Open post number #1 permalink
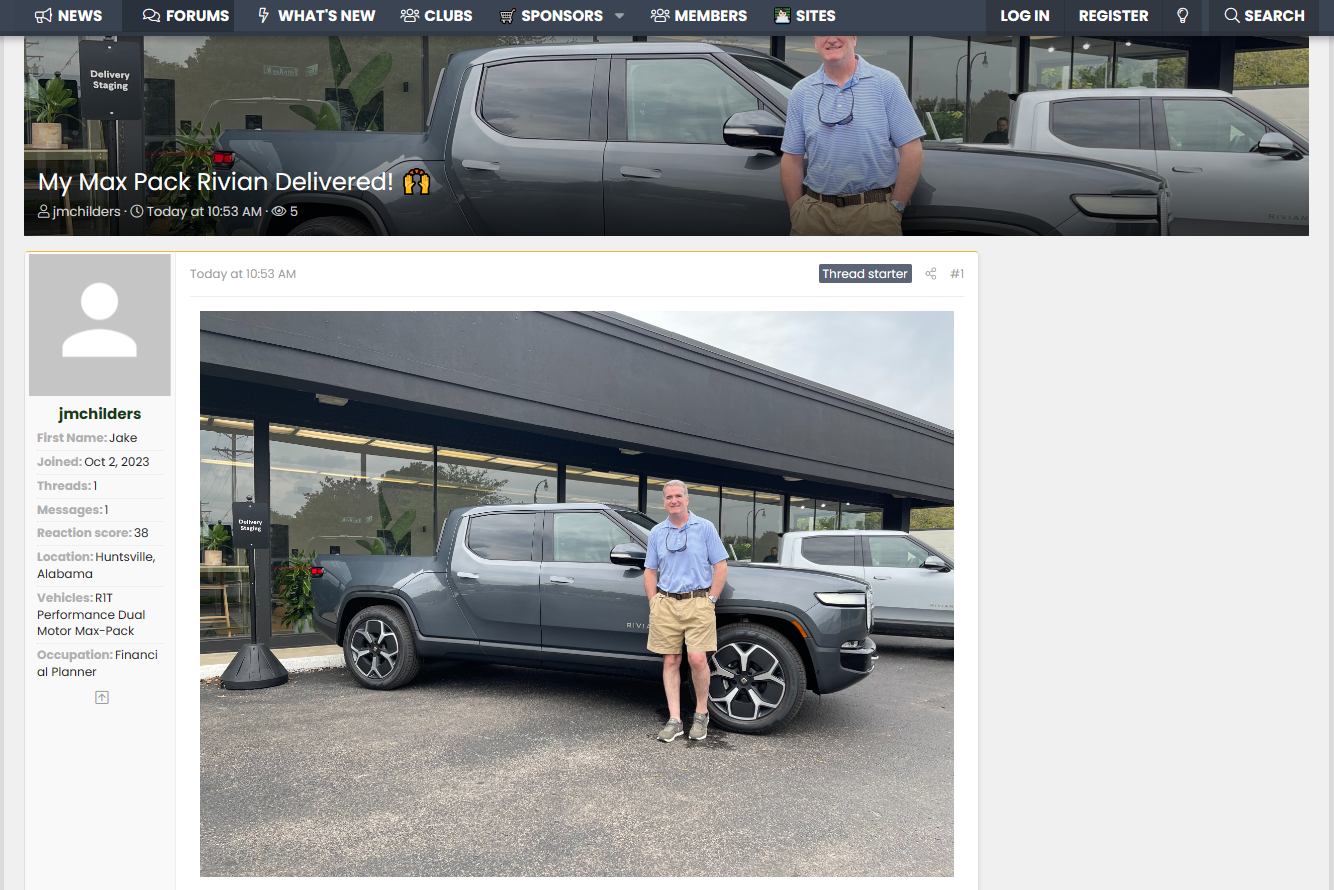The width and height of the screenshot is (1334, 890). coord(957,274)
